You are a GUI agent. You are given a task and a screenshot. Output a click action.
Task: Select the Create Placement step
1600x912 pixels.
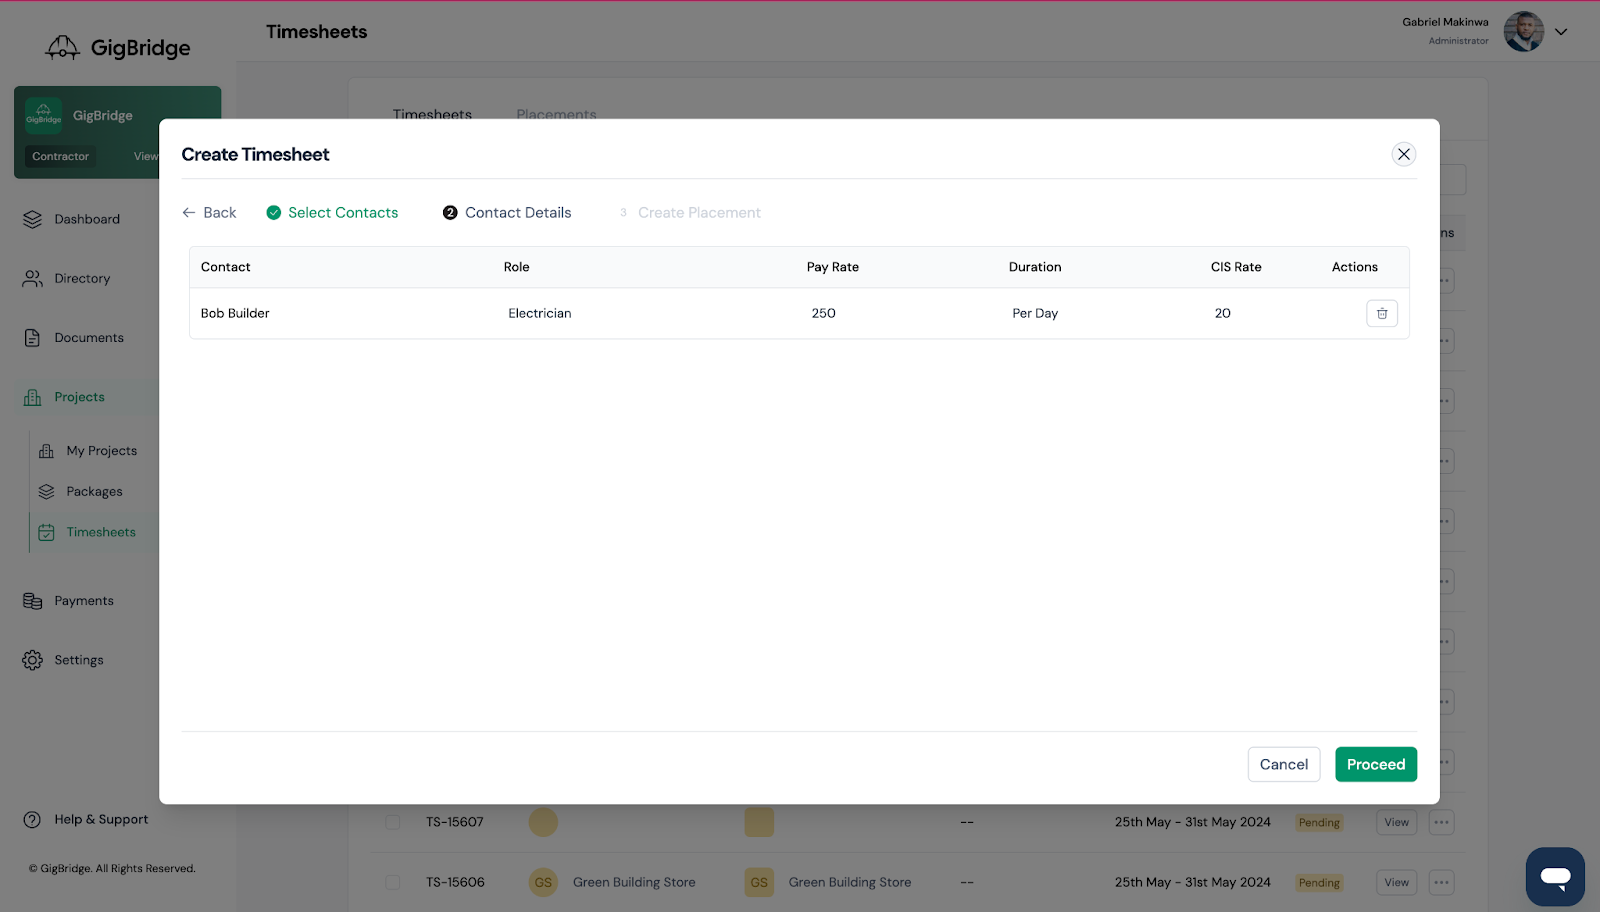(x=690, y=213)
